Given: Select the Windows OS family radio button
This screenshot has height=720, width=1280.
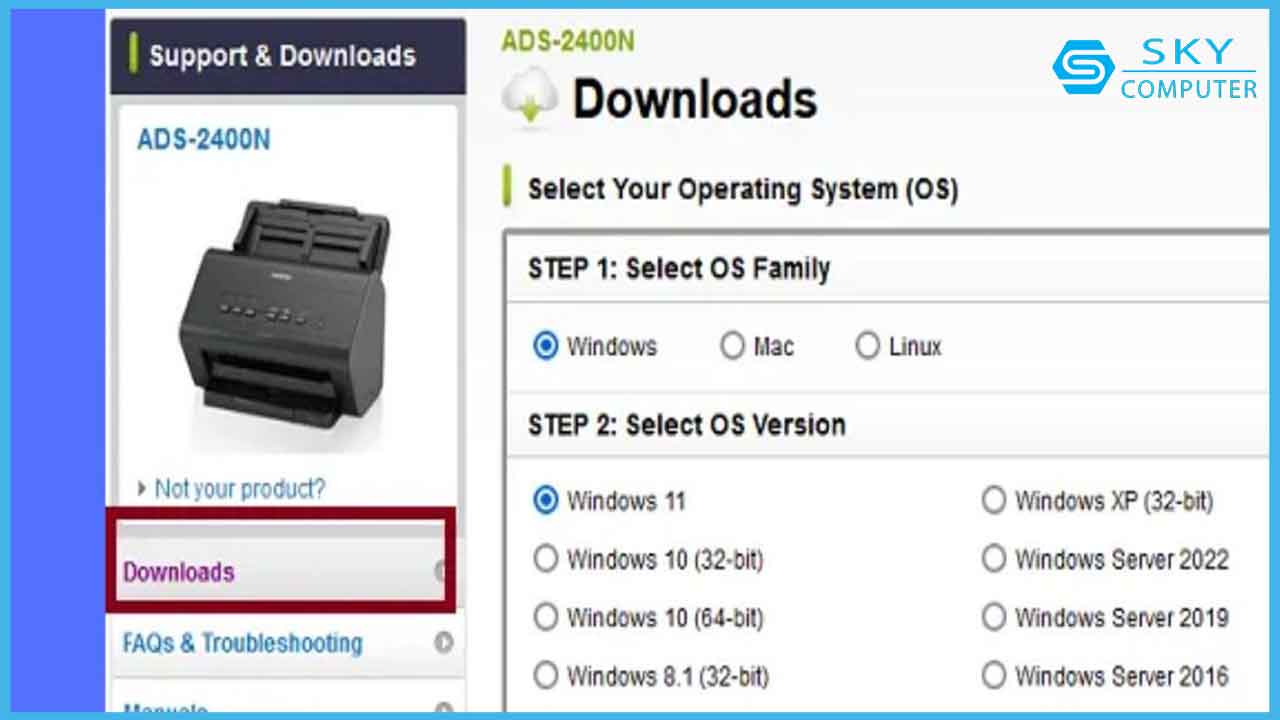Looking at the screenshot, I should (546, 347).
